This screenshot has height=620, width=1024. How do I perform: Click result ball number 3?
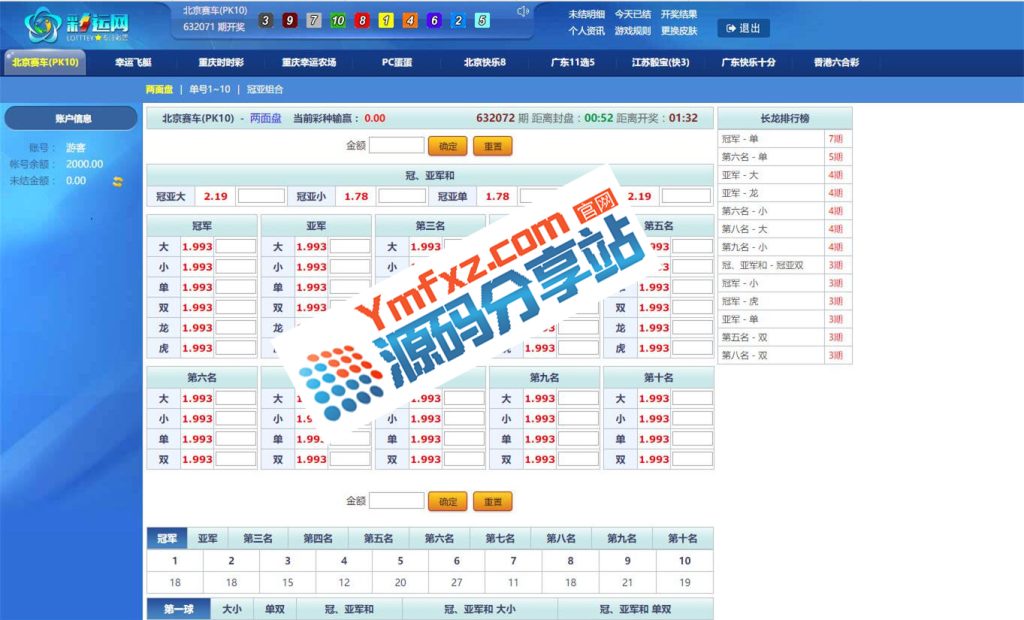(264, 19)
